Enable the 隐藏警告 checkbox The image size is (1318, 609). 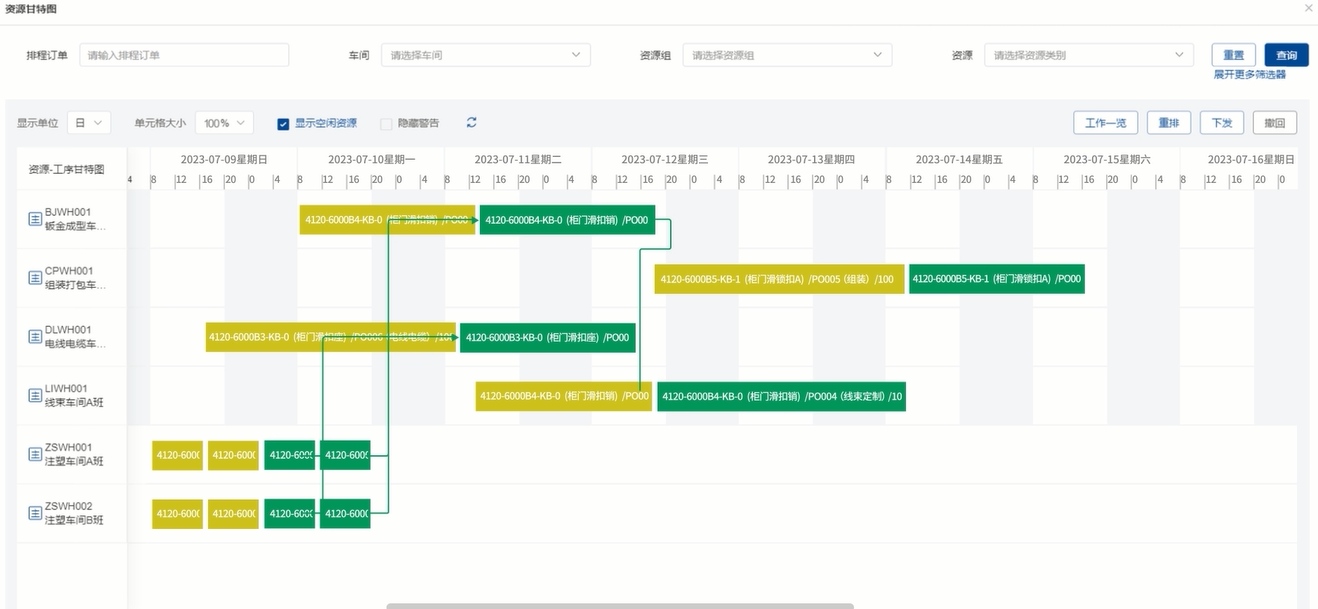386,124
